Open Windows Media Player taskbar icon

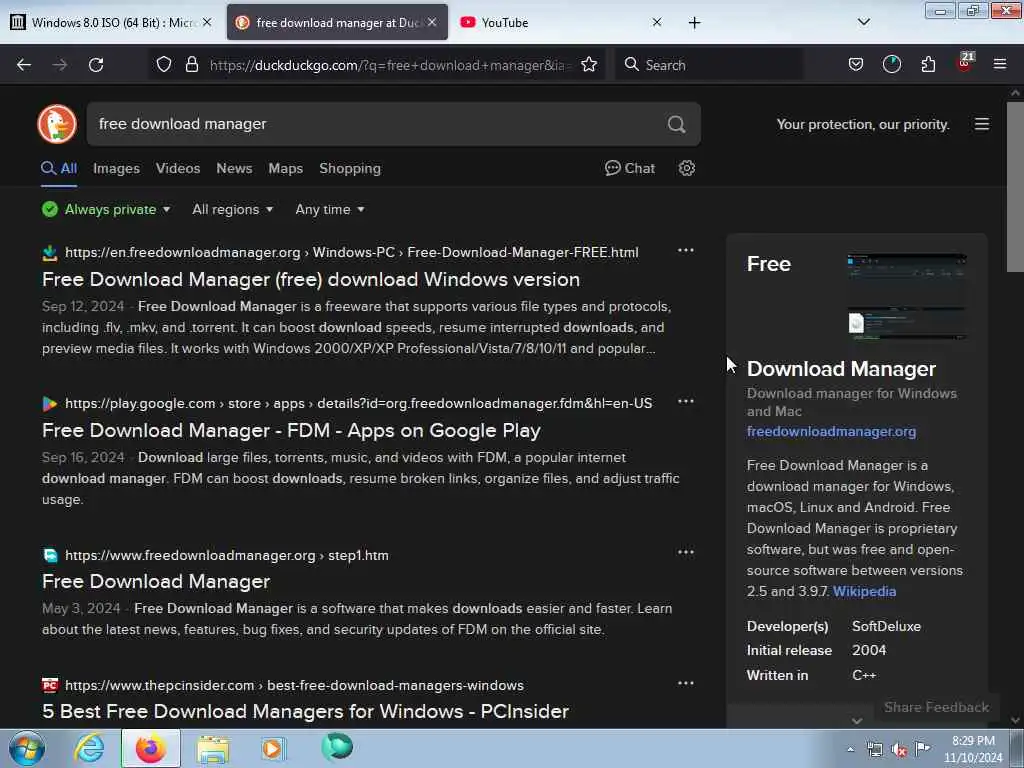(274, 748)
